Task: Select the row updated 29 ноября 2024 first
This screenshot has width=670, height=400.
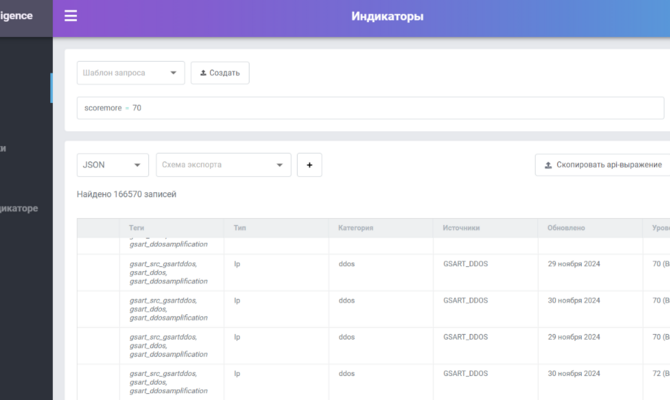Action: pos(373,273)
